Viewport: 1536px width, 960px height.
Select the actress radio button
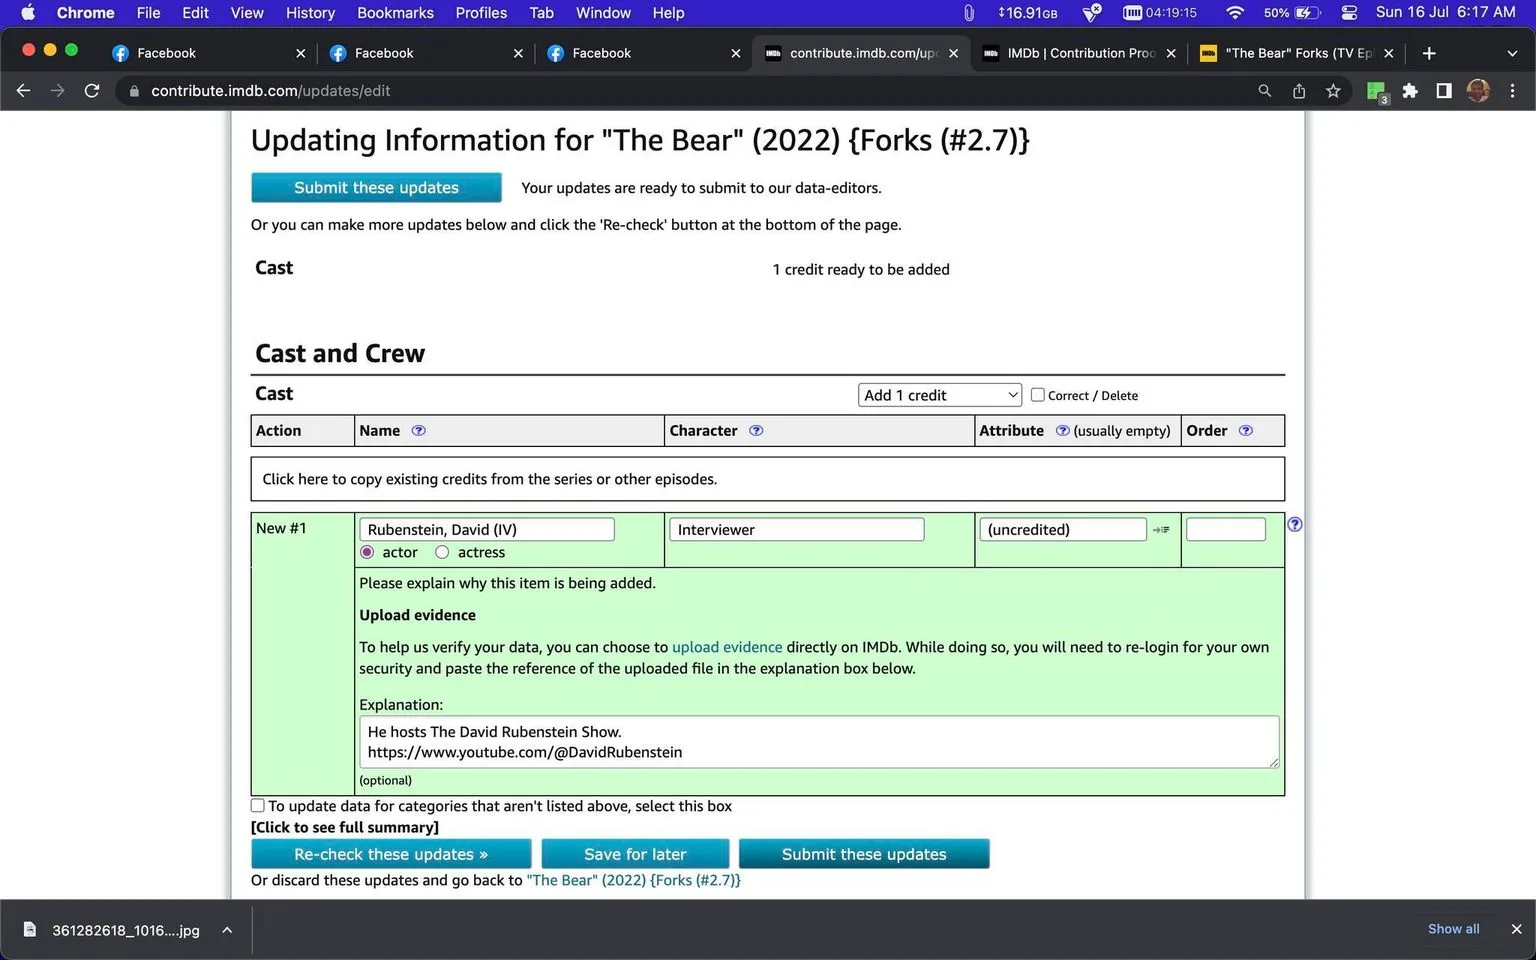[x=442, y=552]
